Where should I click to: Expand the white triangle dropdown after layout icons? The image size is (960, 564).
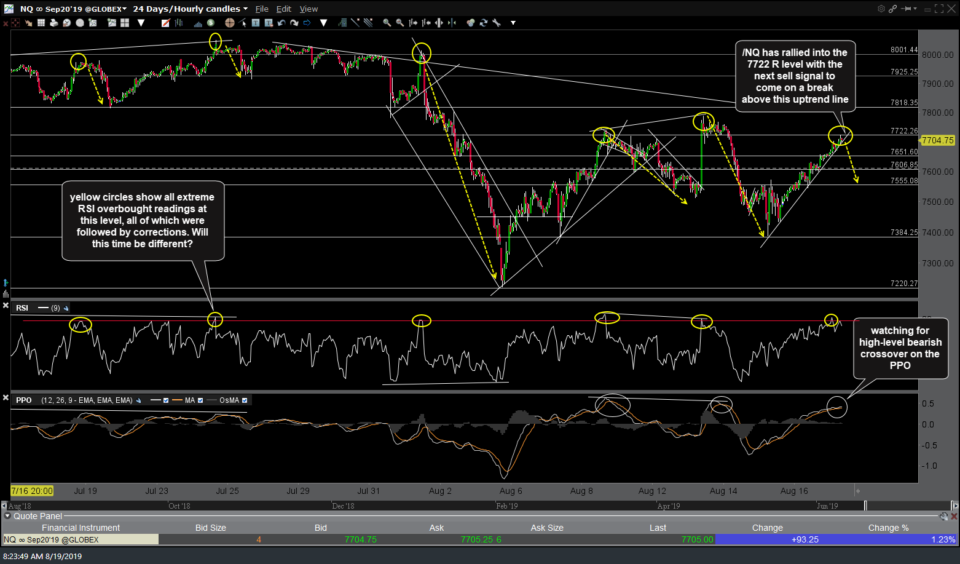click(x=141, y=23)
